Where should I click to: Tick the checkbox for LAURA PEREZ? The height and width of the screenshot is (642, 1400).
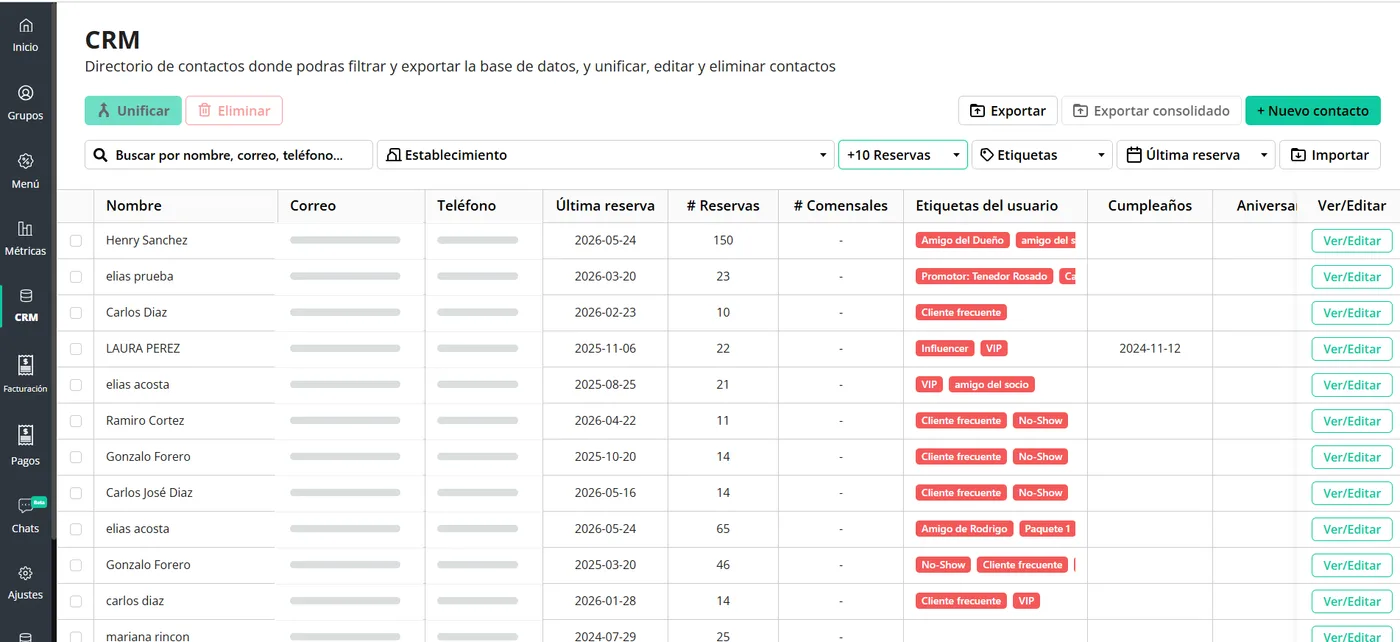[x=76, y=349]
